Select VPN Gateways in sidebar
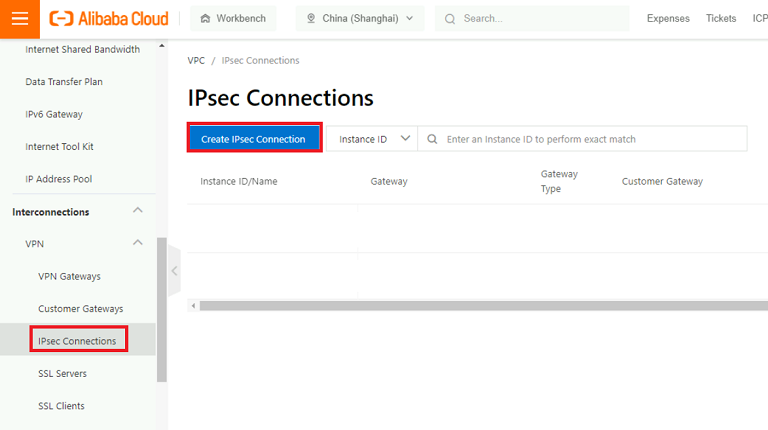This screenshot has width=768, height=430. coord(69,276)
